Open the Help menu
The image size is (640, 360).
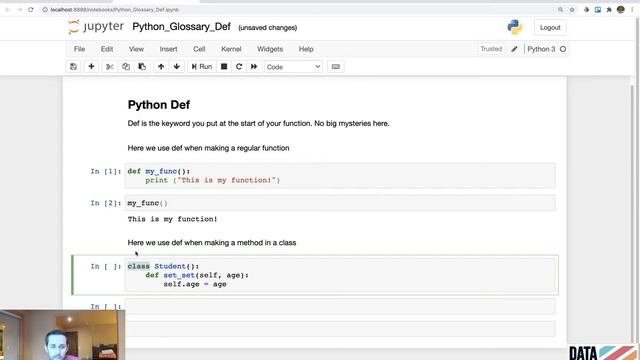pos(306,49)
